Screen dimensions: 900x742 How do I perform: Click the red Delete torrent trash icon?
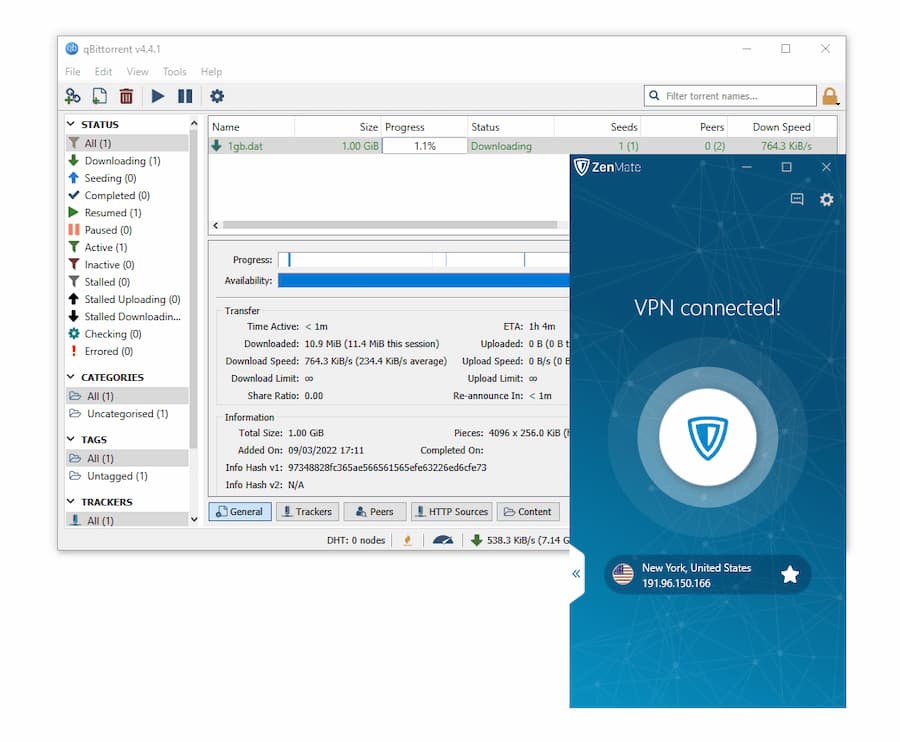[x=126, y=96]
